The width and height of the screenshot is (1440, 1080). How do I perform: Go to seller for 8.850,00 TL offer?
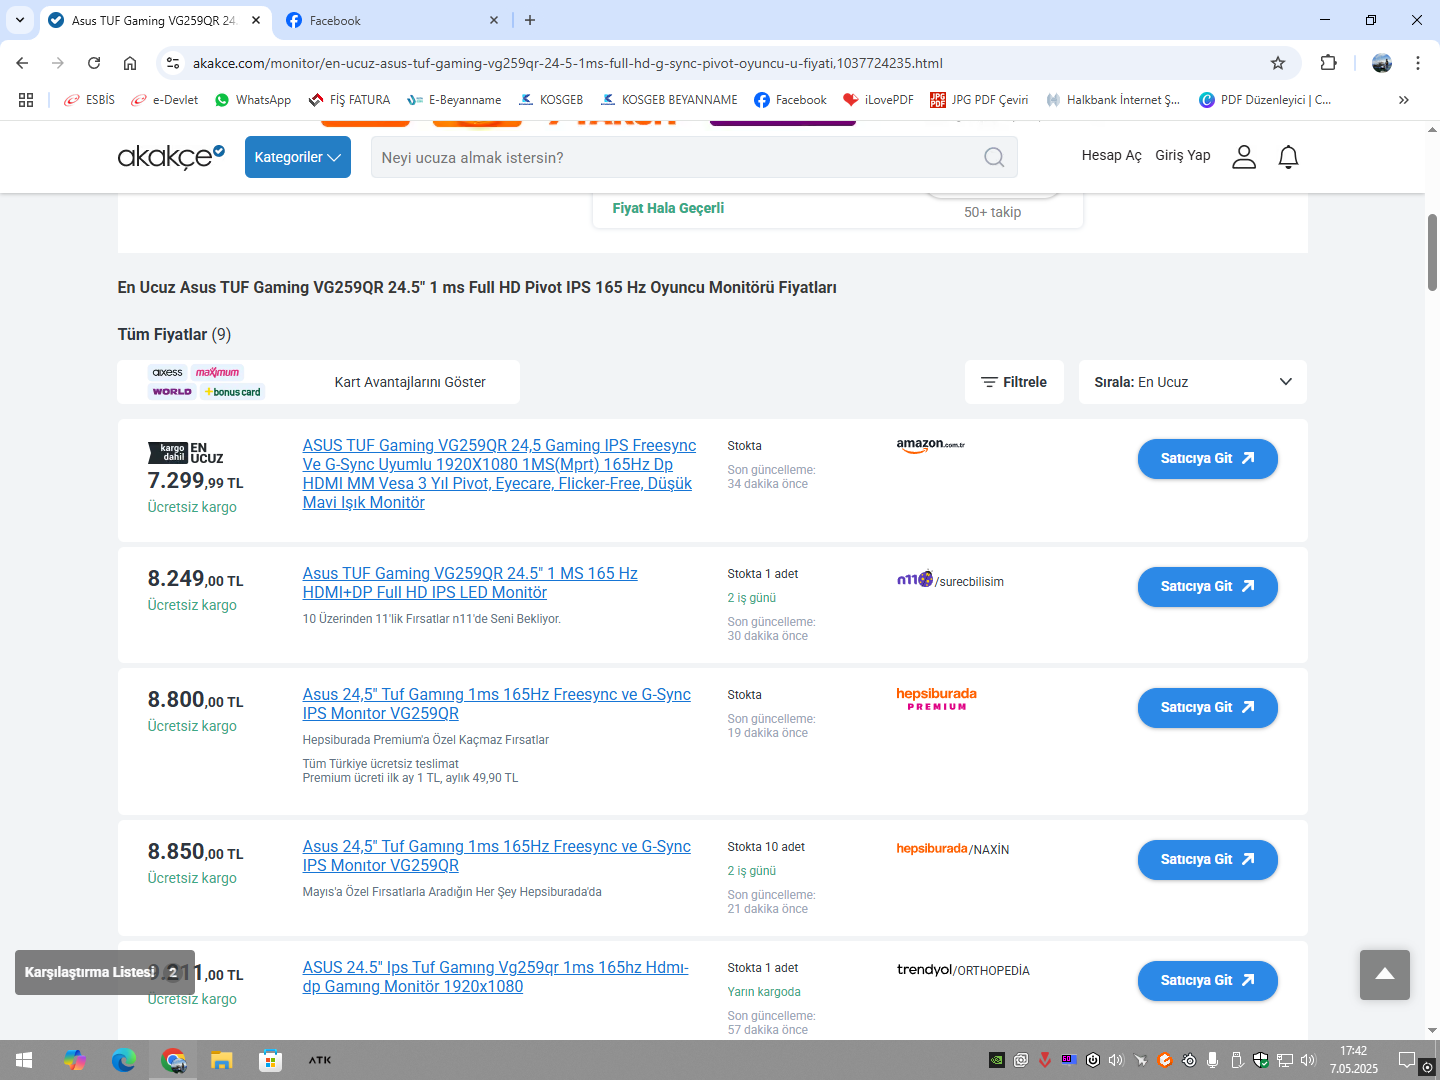point(1208,860)
